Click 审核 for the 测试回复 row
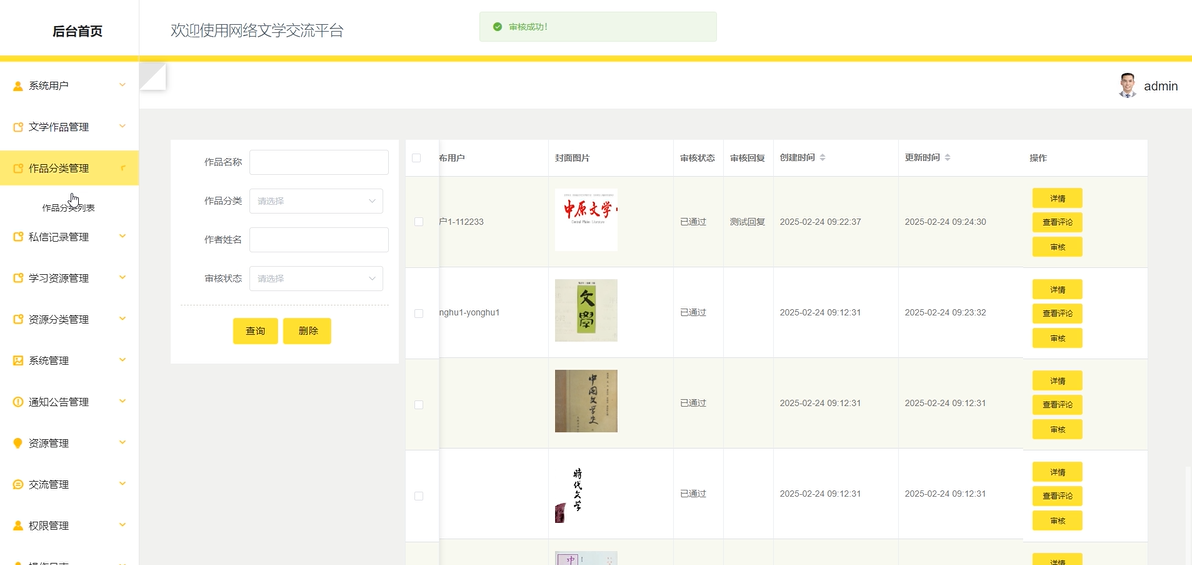 [x=1057, y=246]
